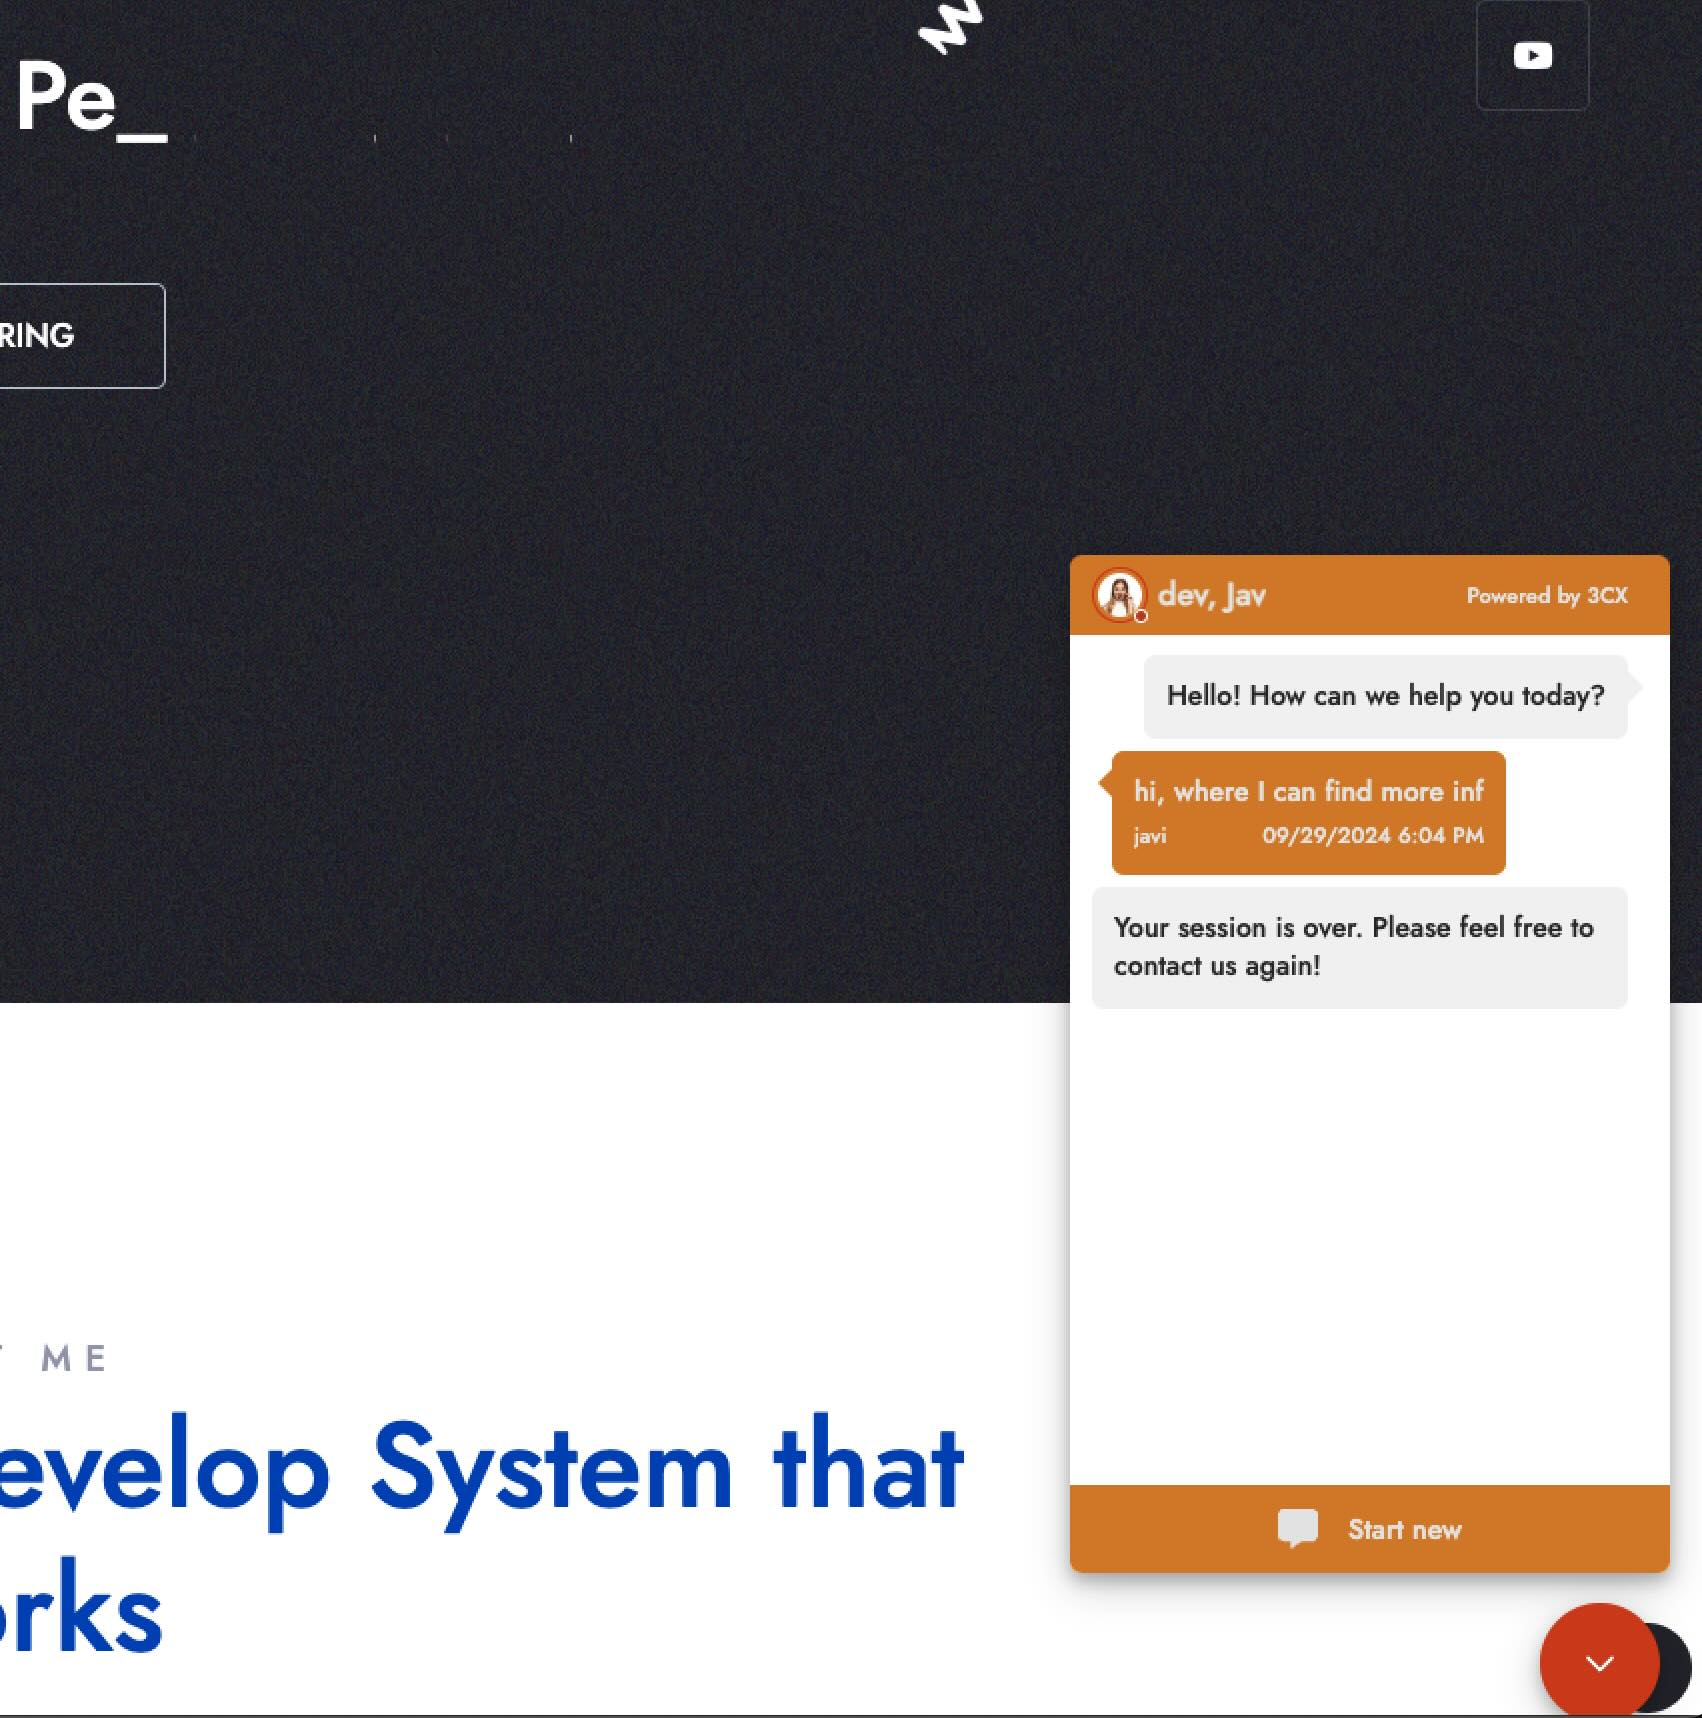Collapse the chat with the red chevron button
This screenshot has height=1718, width=1702.
point(1599,1663)
